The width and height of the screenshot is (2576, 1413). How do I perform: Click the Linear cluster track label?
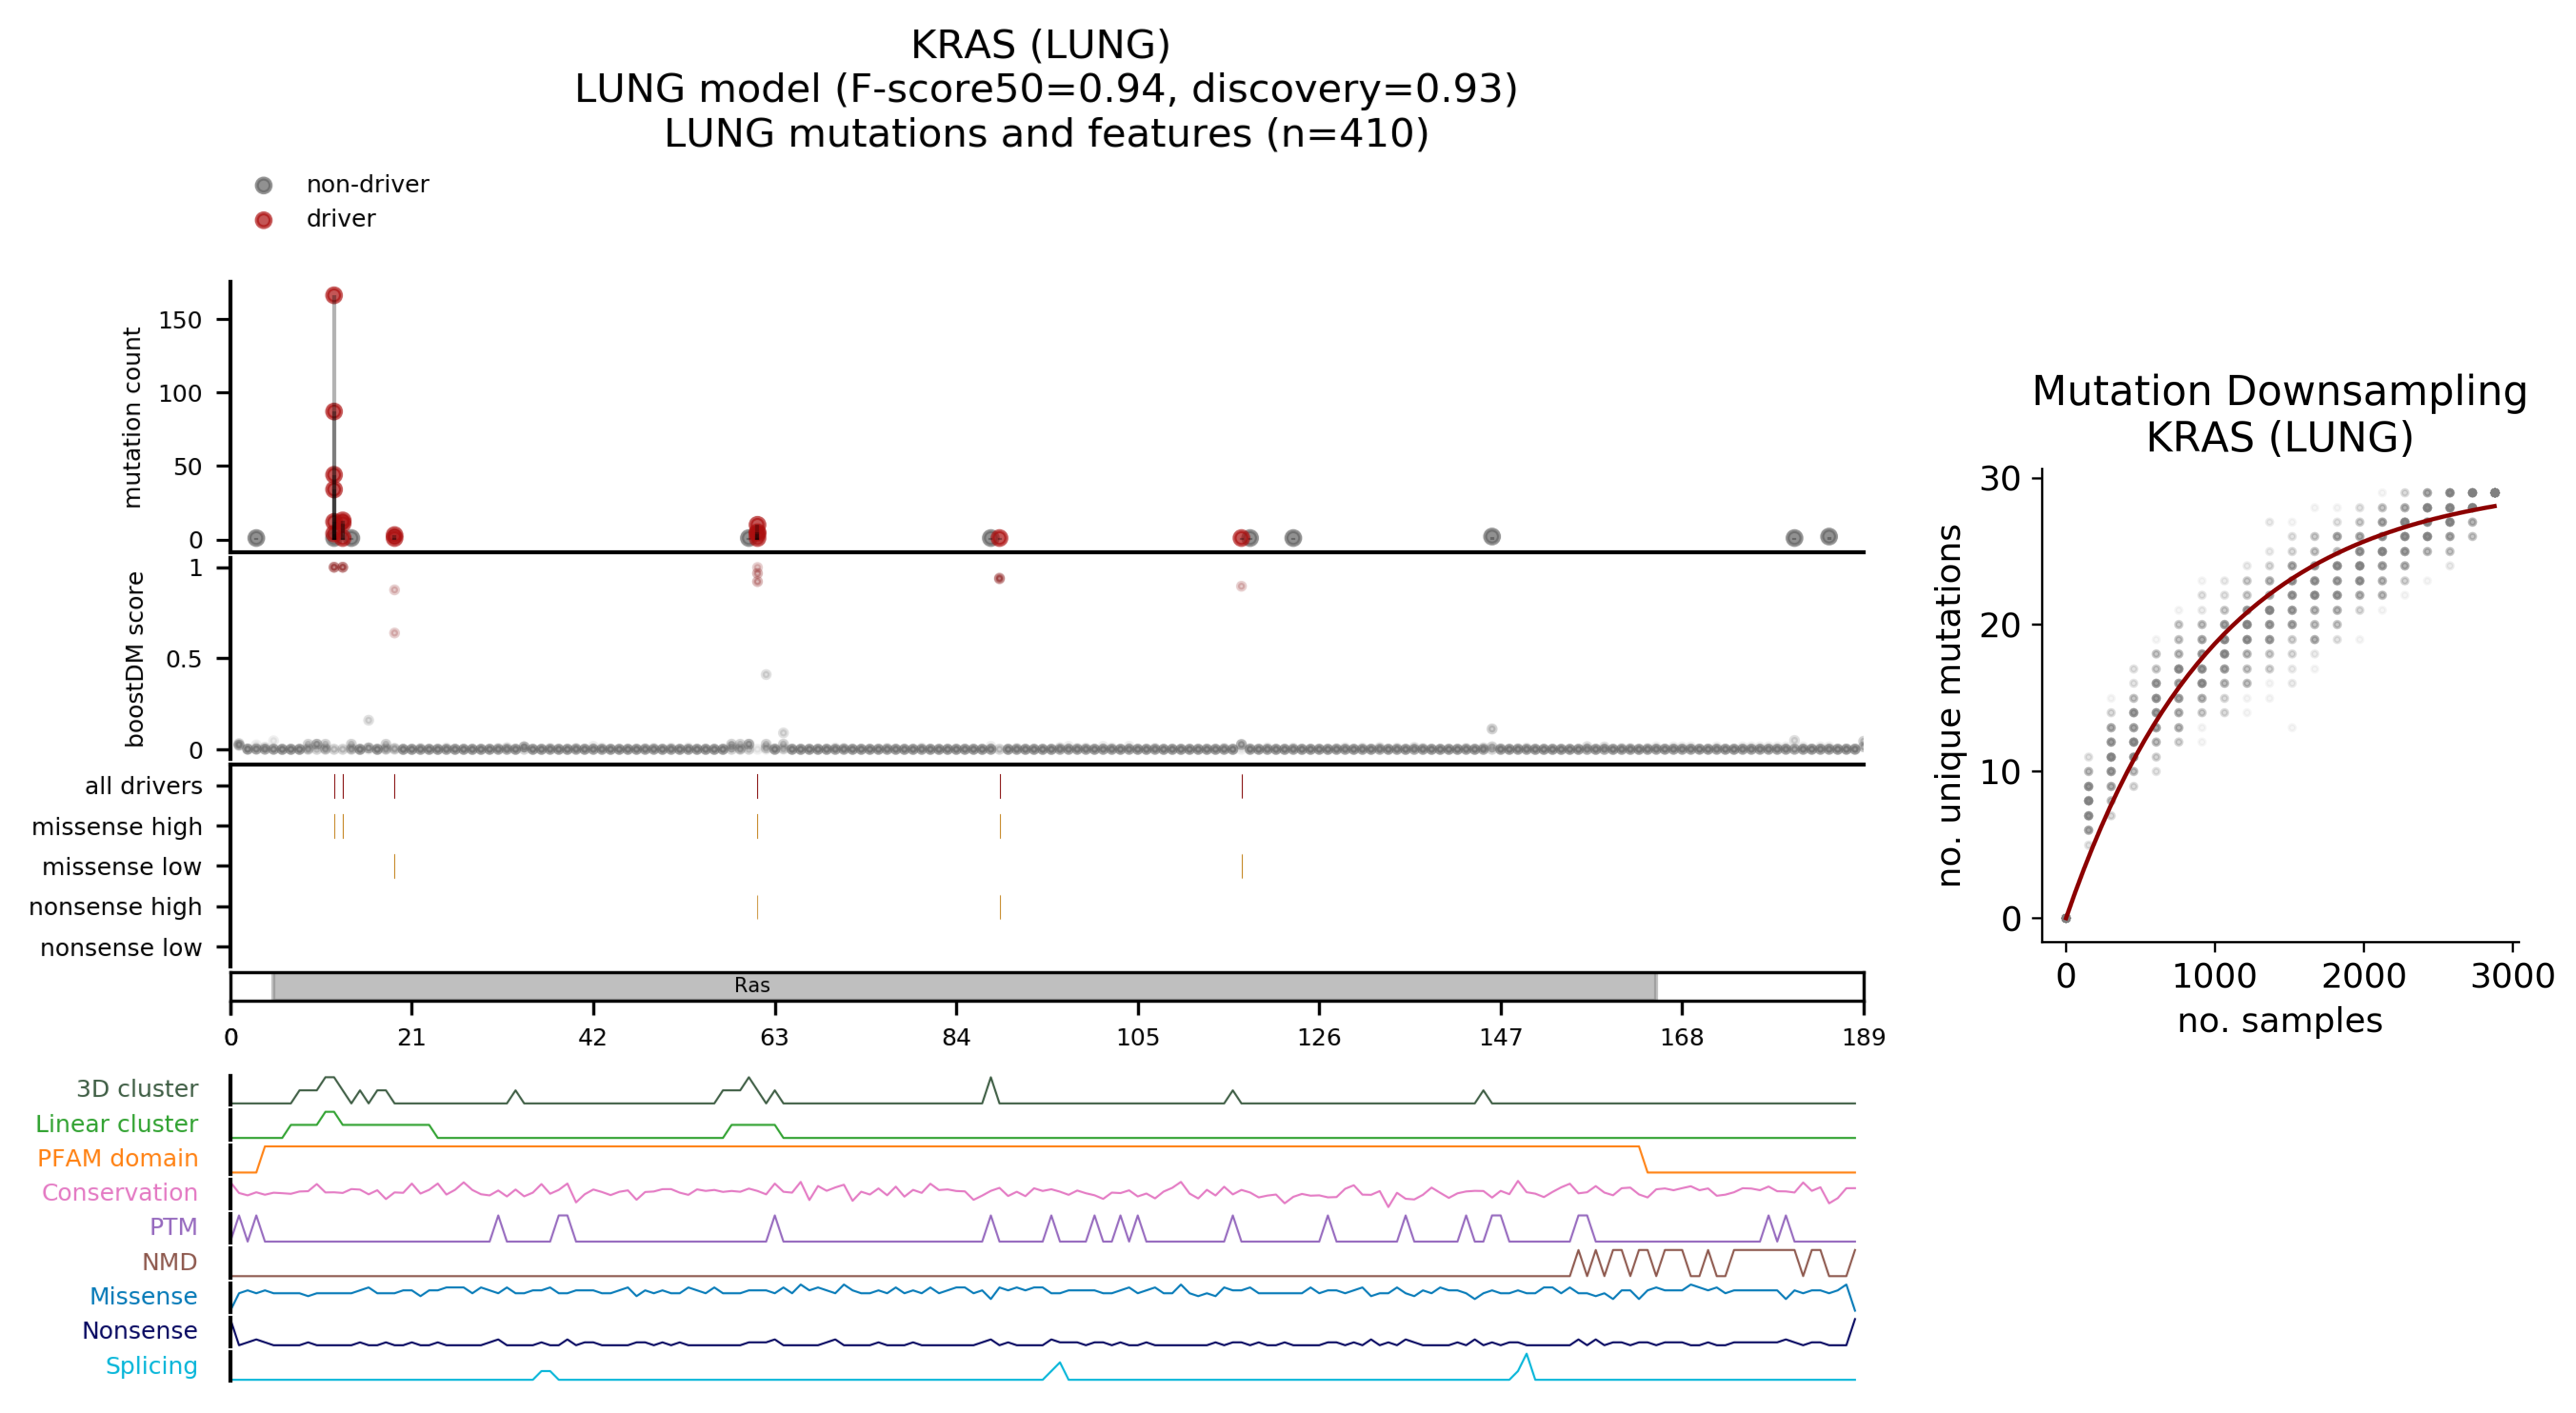[116, 1123]
